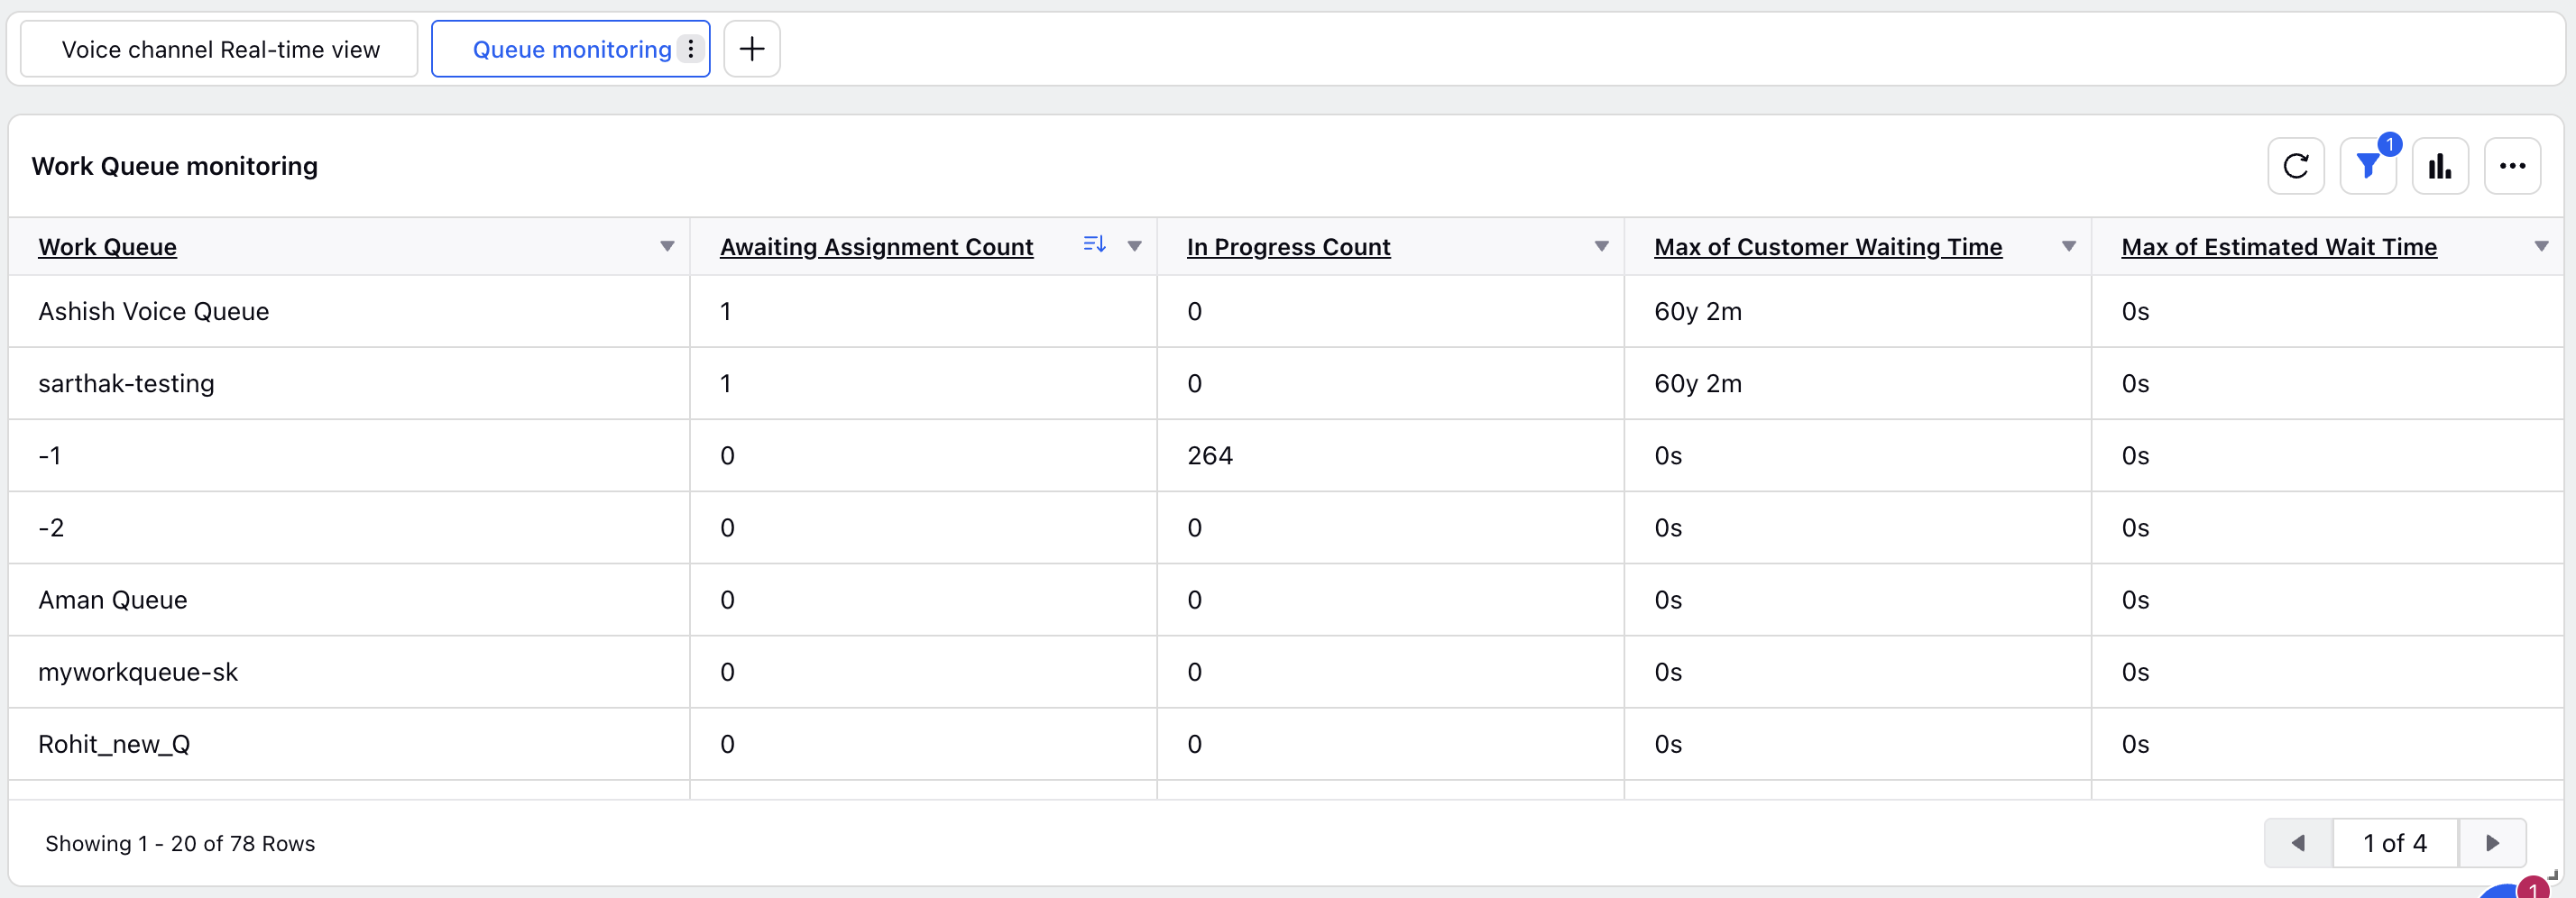2576x898 pixels.
Task: Add a new tab with plus button
Action: tap(752, 49)
